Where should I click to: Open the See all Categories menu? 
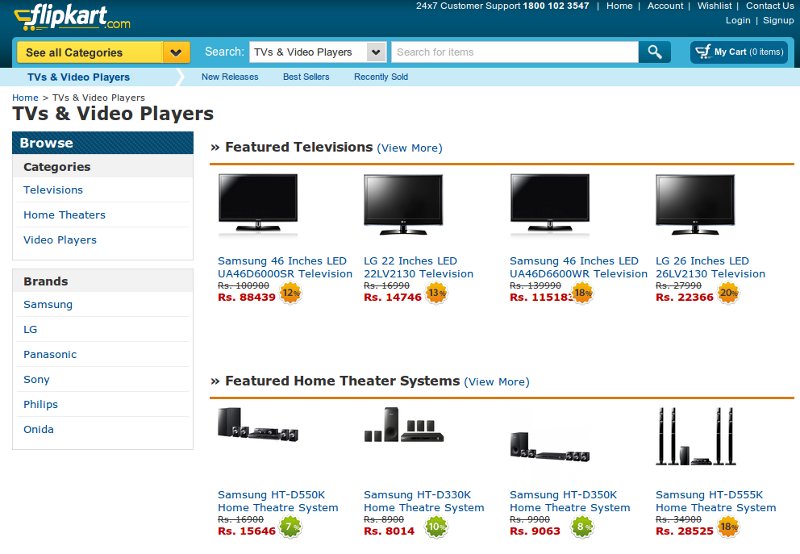[x=104, y=53]
